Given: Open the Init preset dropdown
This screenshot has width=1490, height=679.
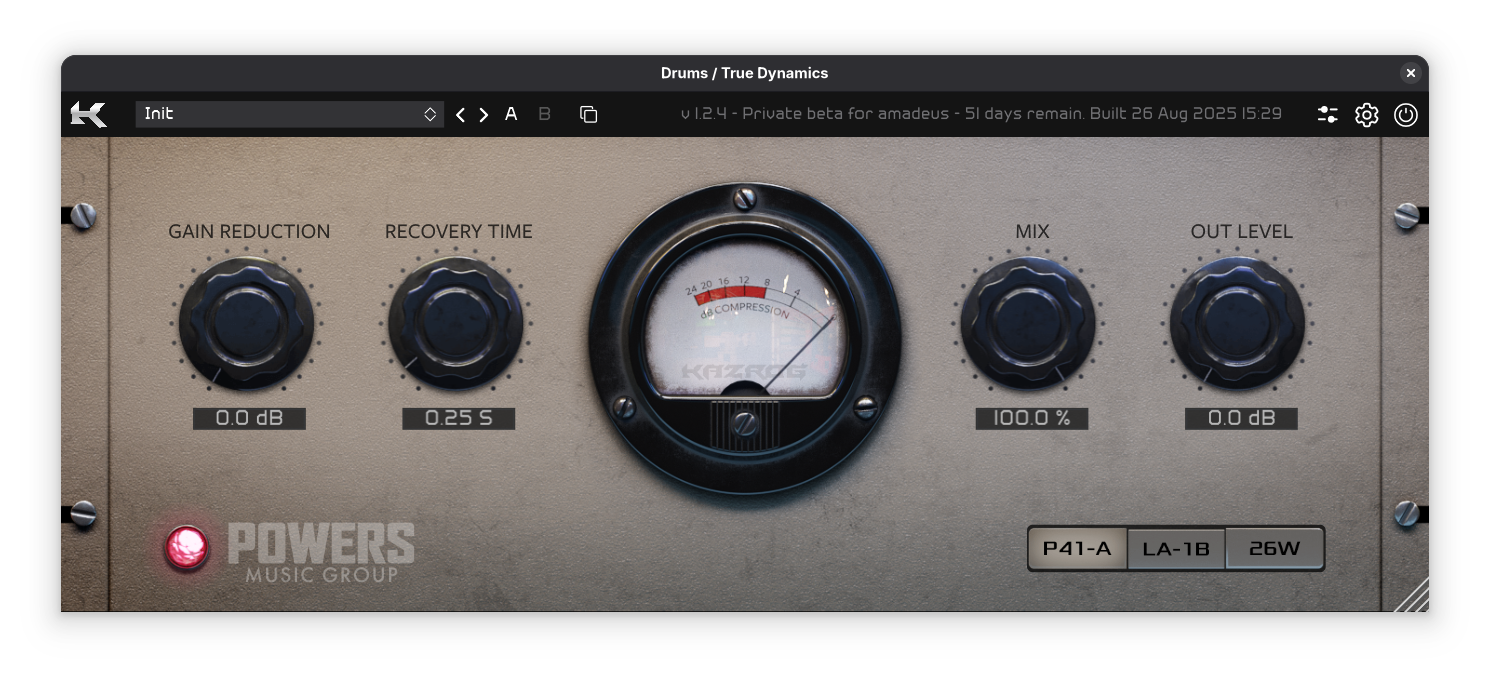Looking at the screenshot, I should click(289, 114).
